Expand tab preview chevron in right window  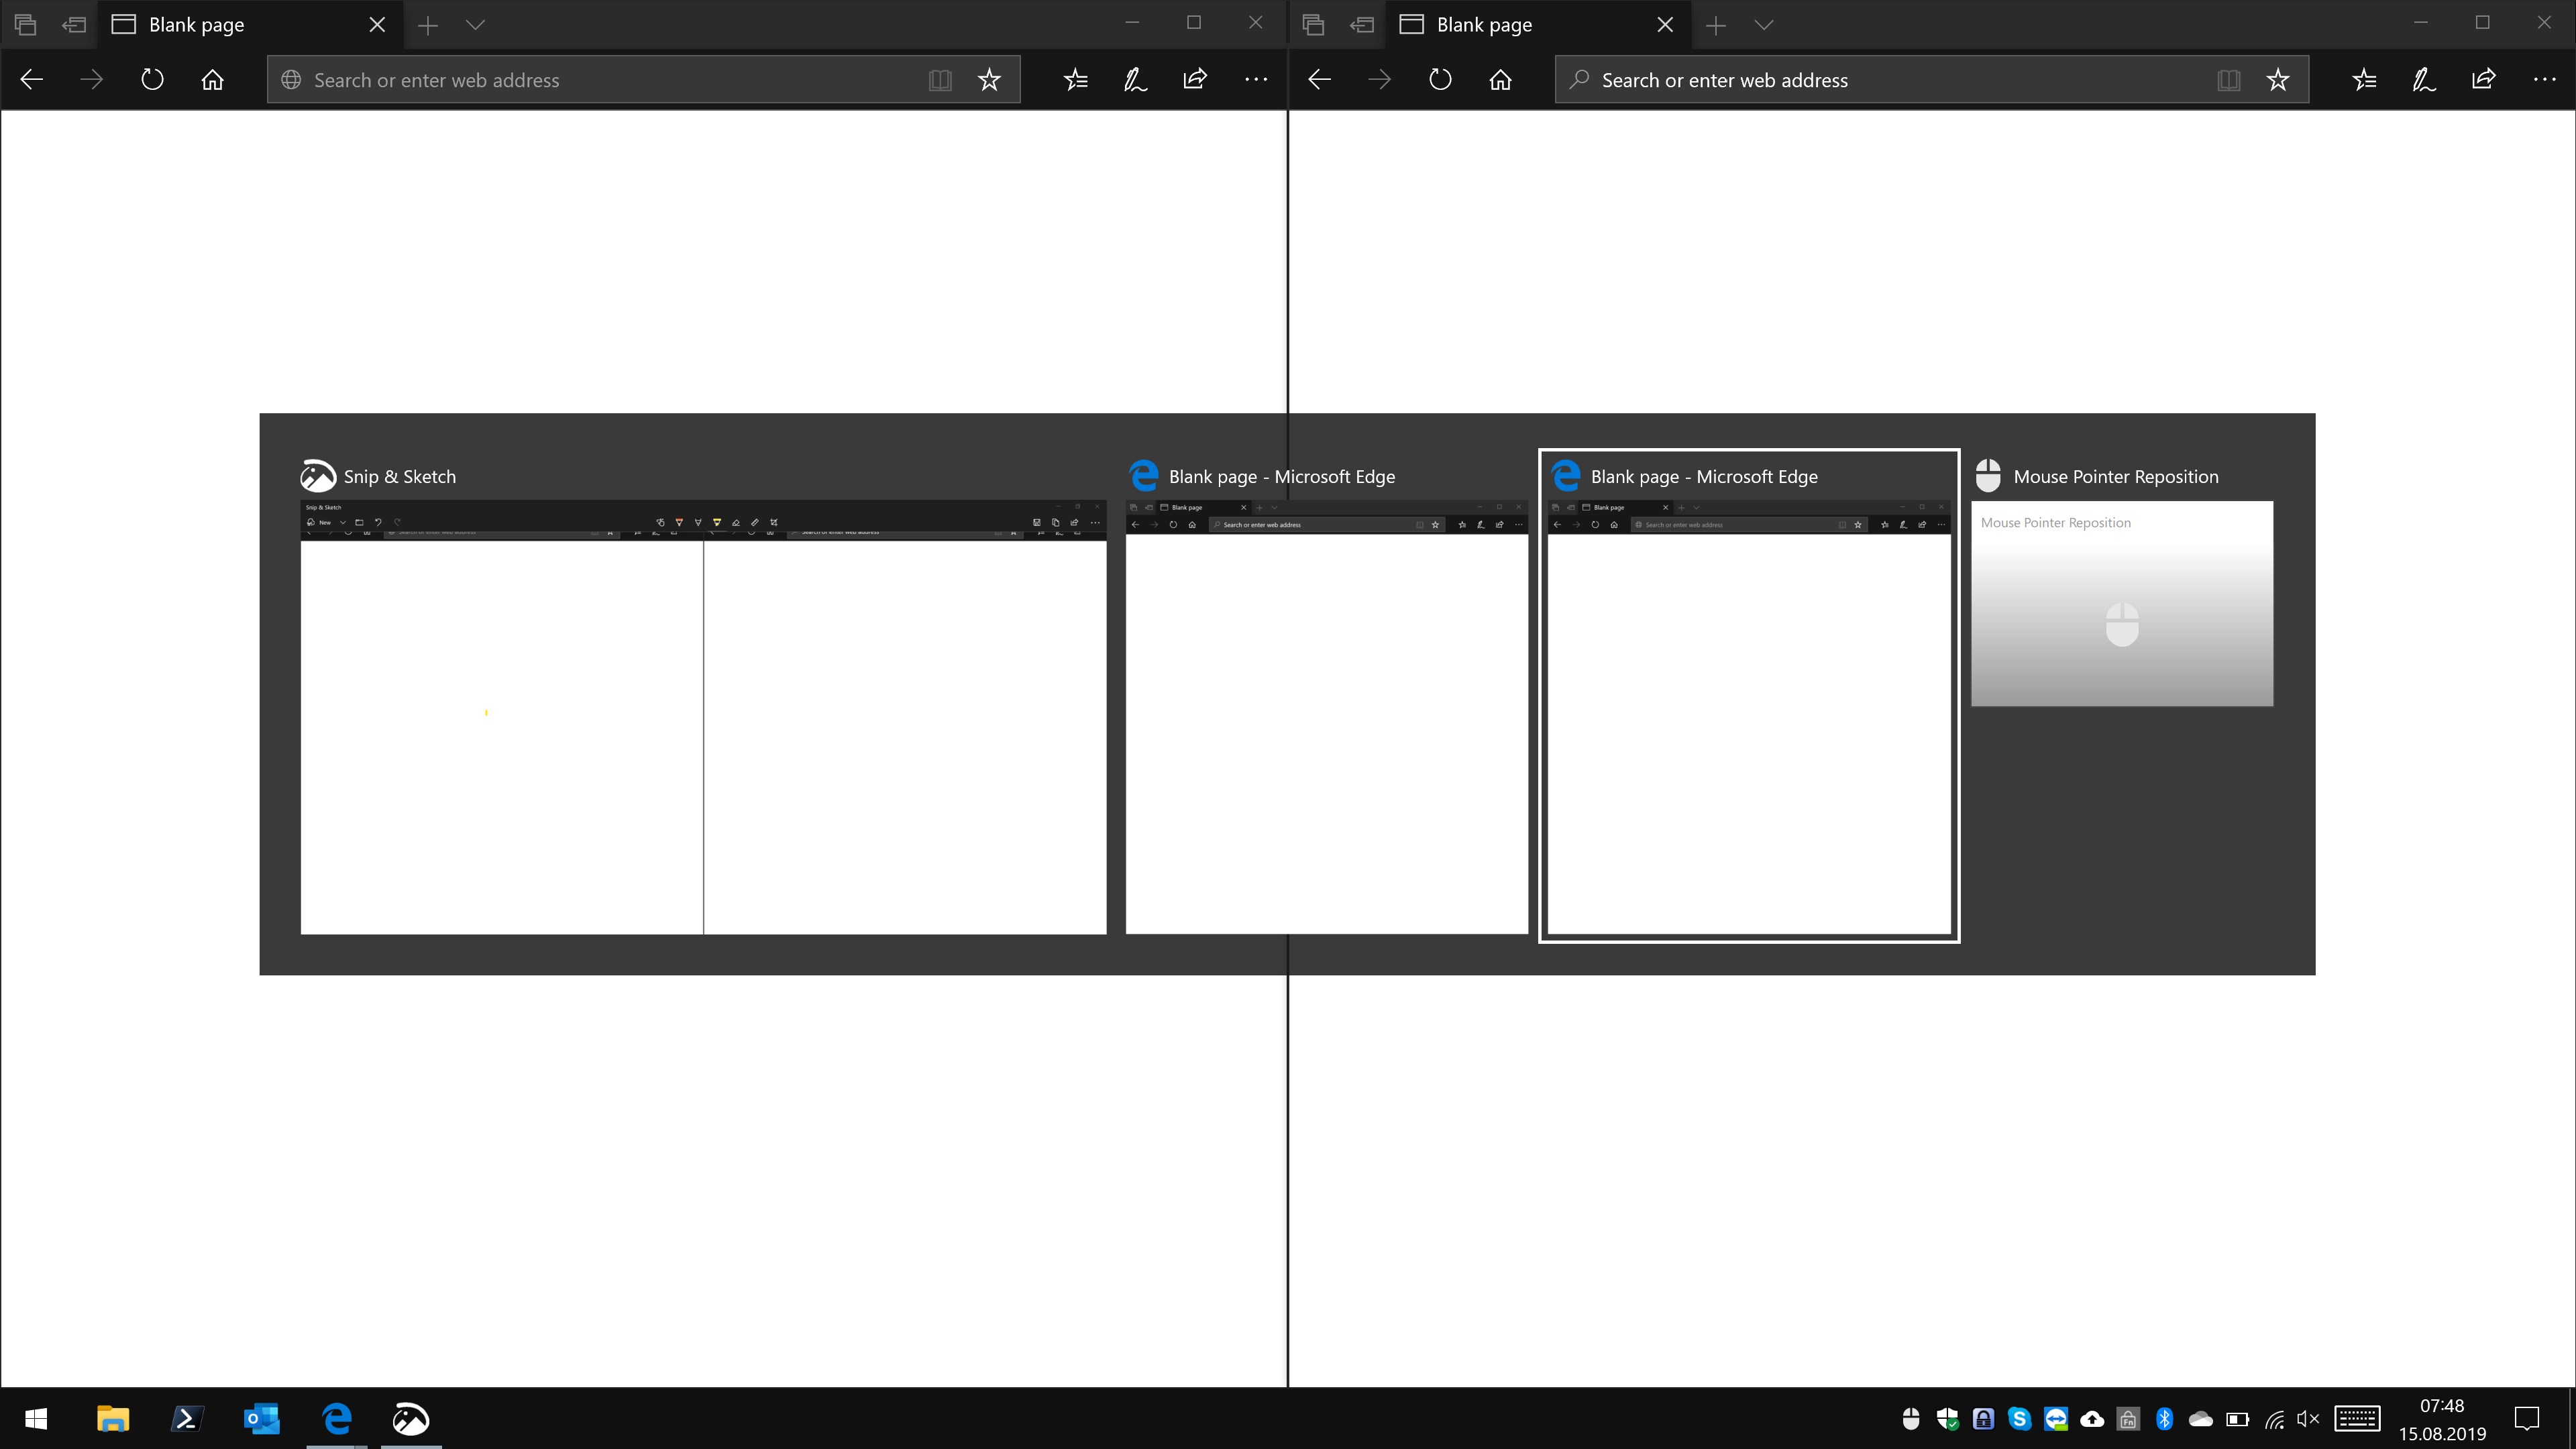click(x=1764, y=25)
